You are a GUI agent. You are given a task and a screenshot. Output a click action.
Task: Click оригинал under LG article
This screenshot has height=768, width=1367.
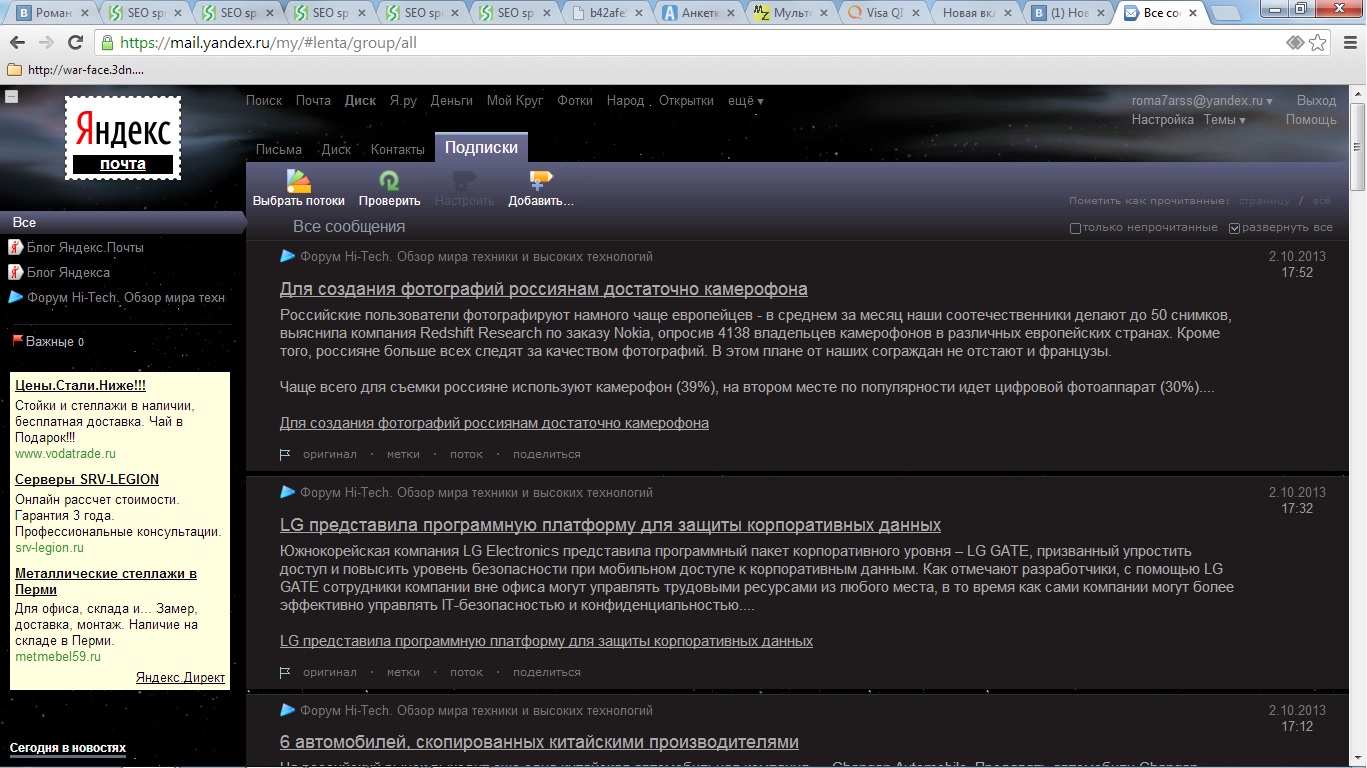[x=330, y=672]
